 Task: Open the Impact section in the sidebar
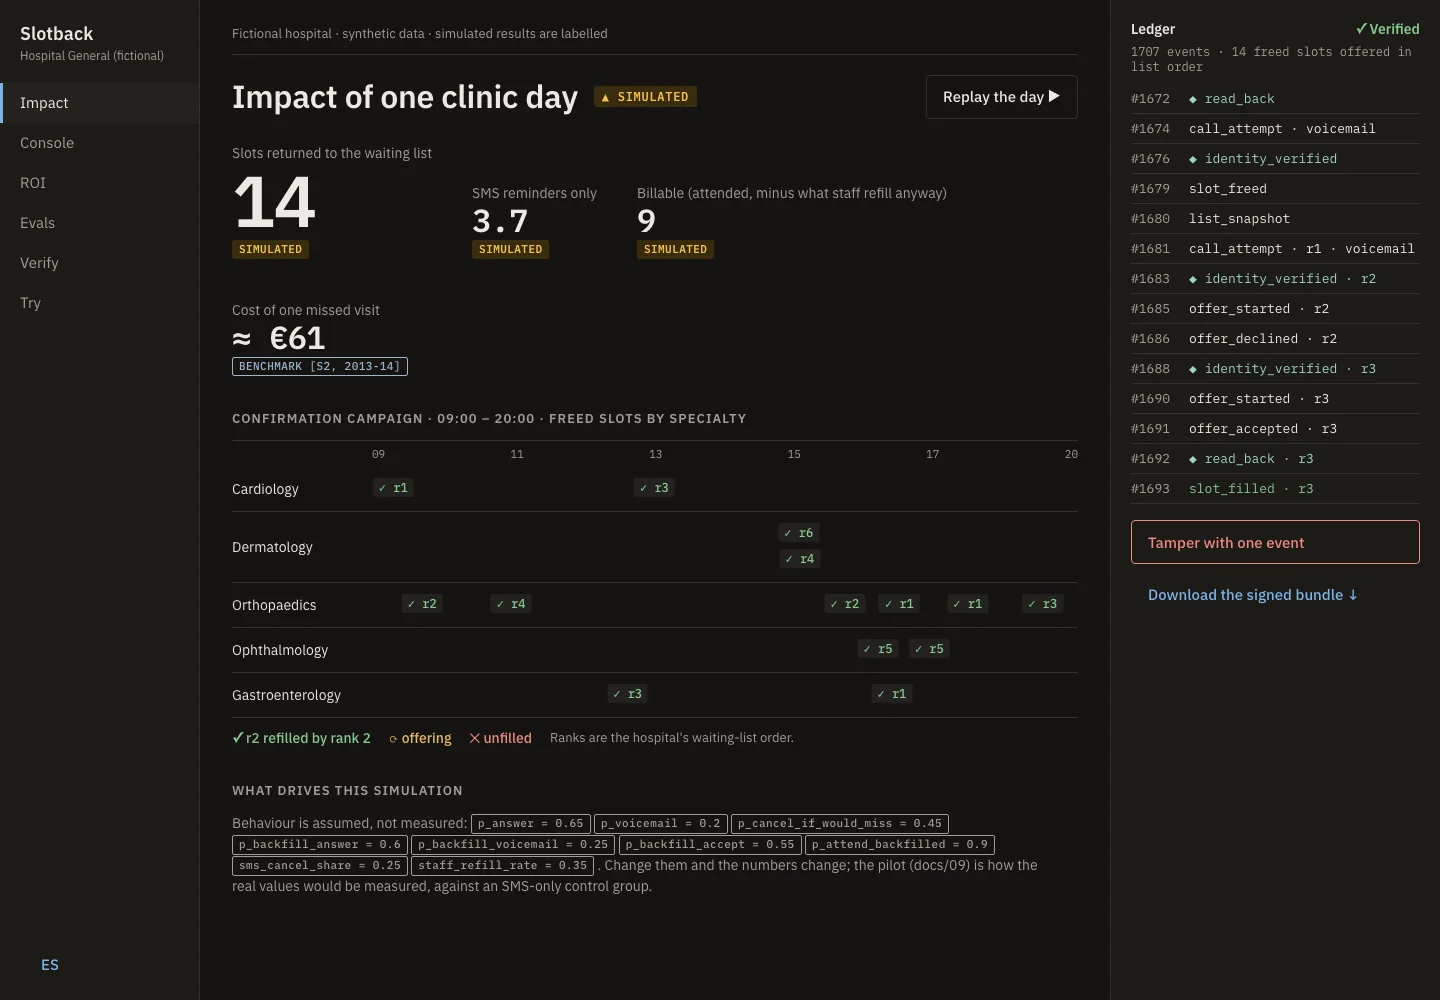coord(100,103)
